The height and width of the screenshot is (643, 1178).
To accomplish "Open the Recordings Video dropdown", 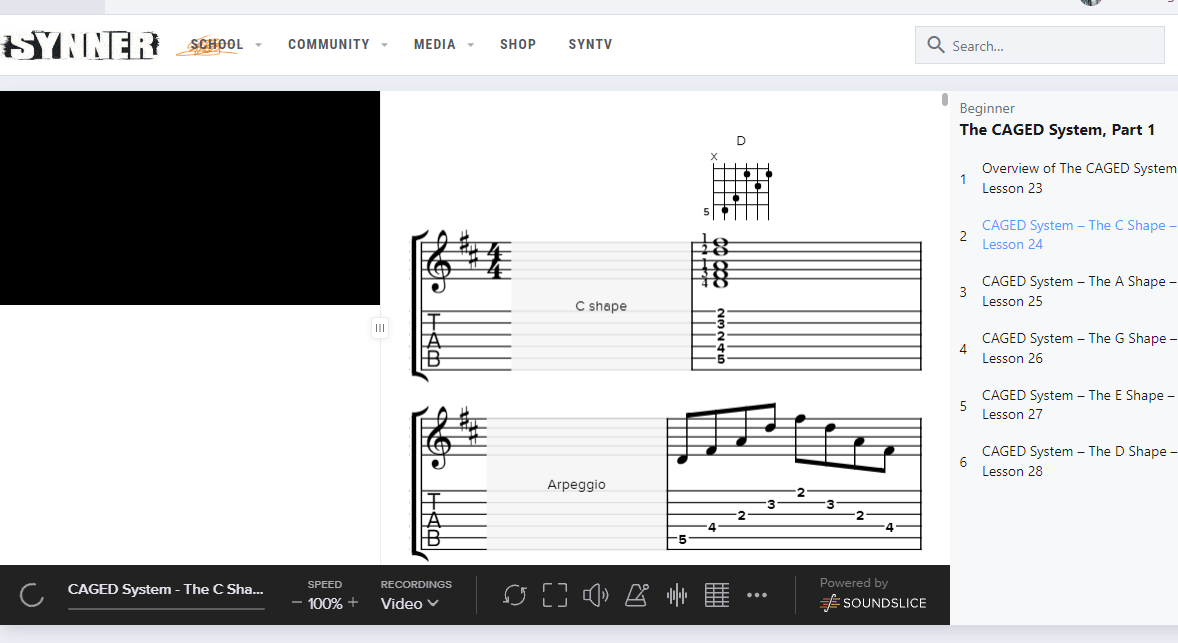I will 410,603.
